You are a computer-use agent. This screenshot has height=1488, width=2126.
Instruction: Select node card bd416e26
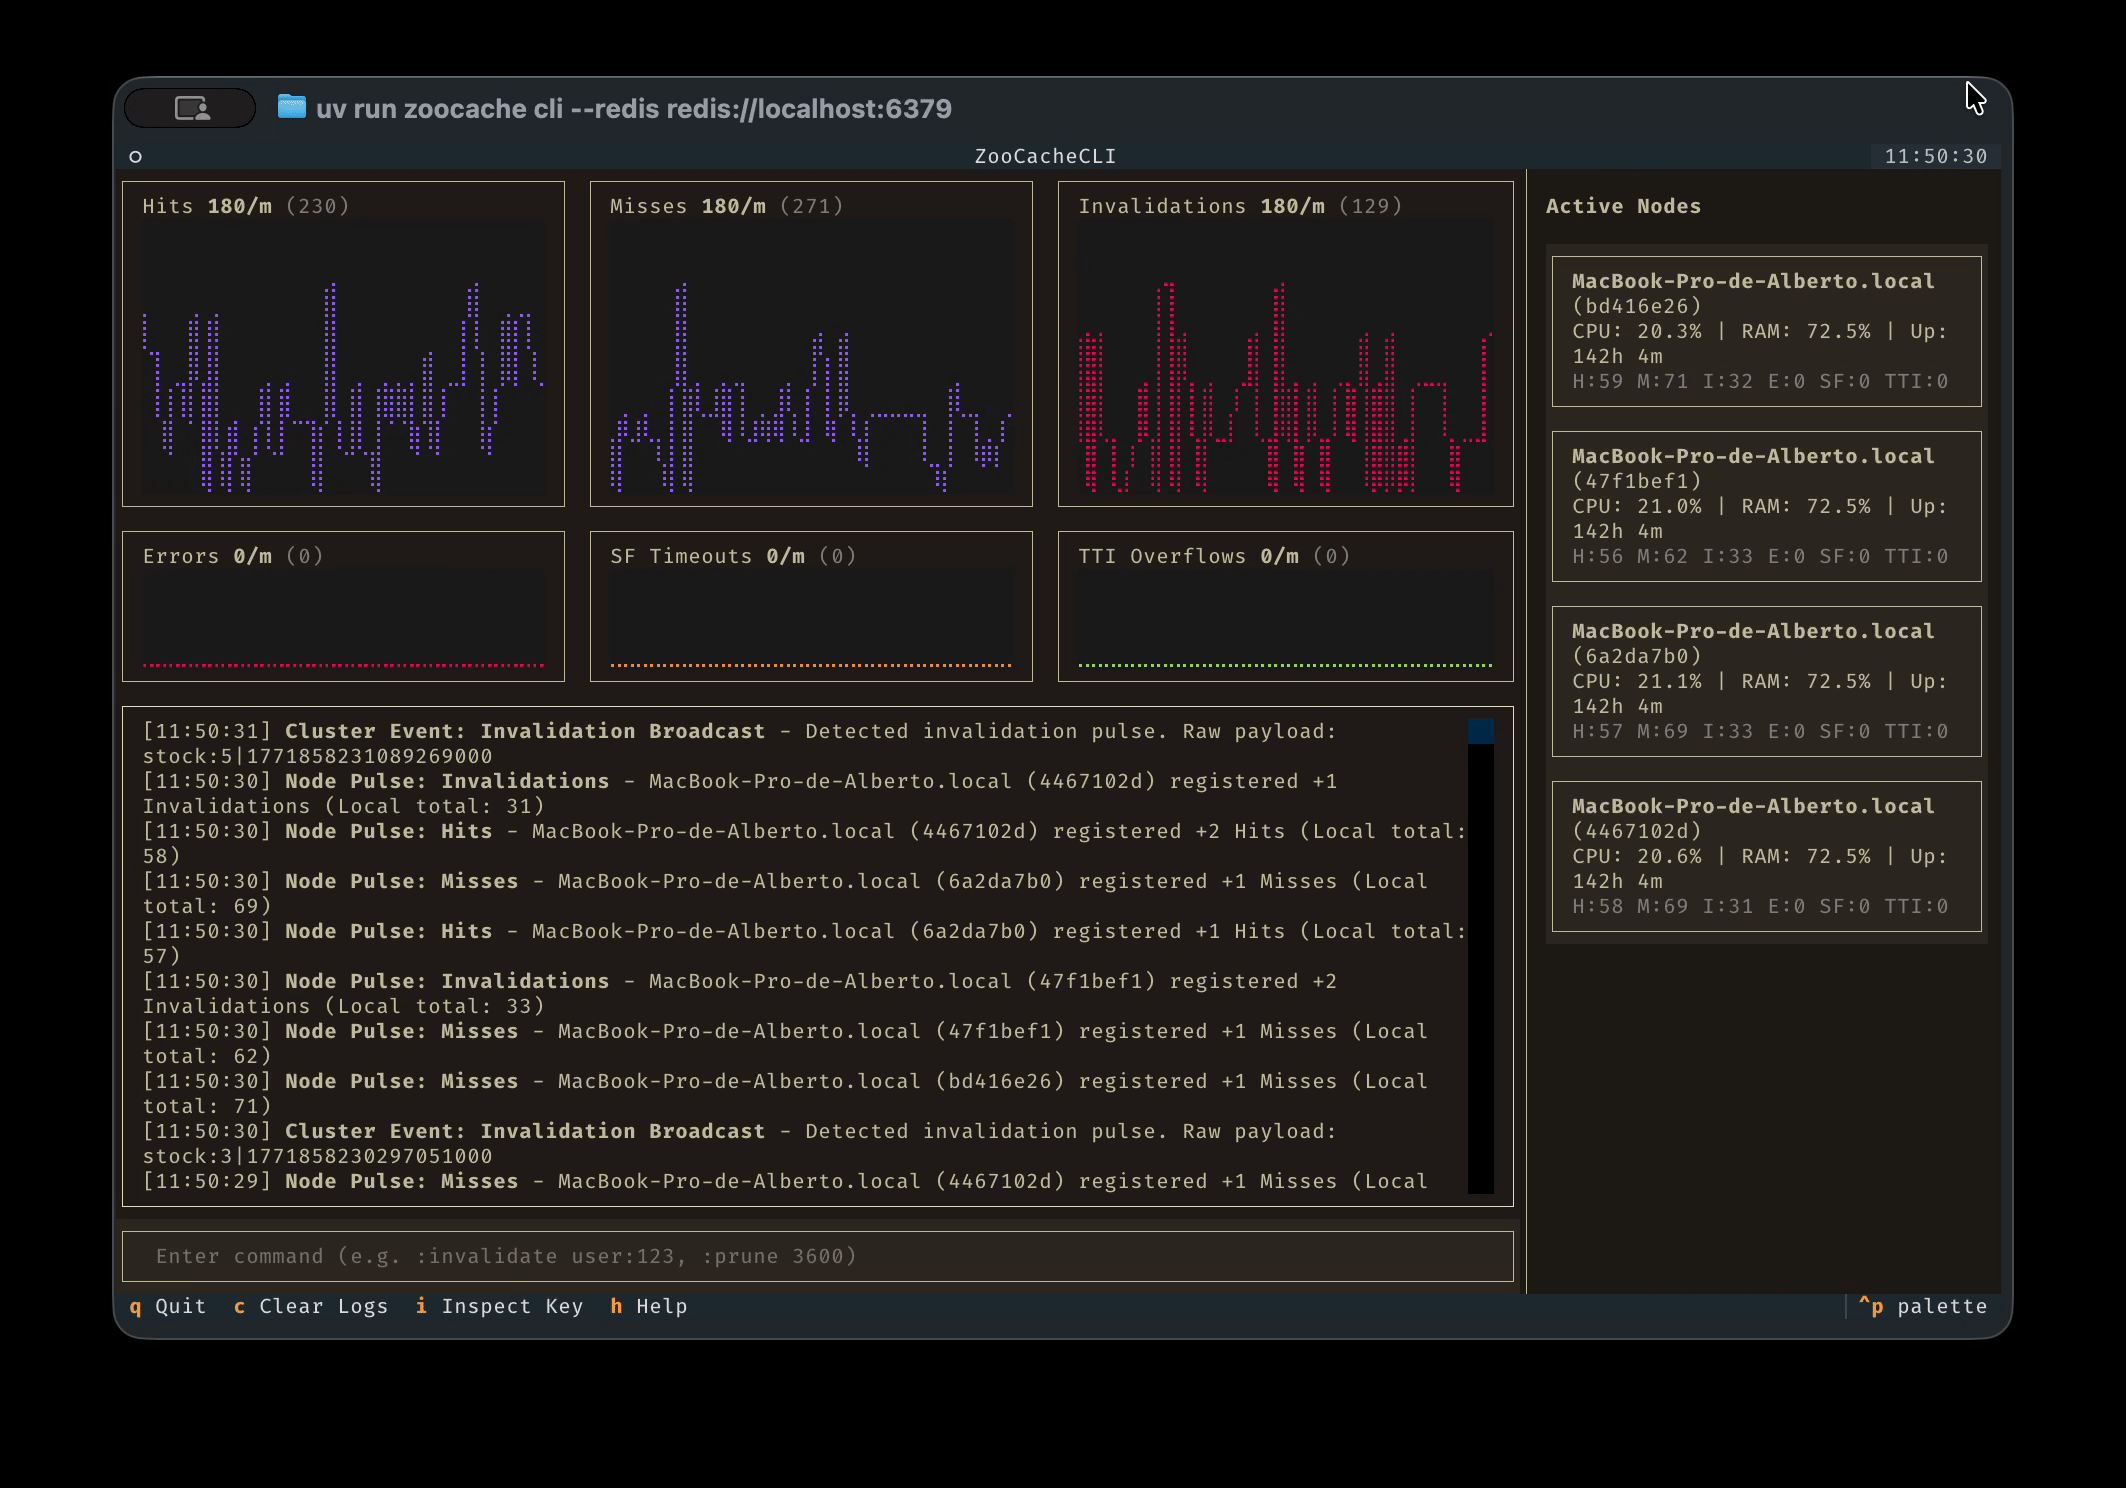point(1766,331)
